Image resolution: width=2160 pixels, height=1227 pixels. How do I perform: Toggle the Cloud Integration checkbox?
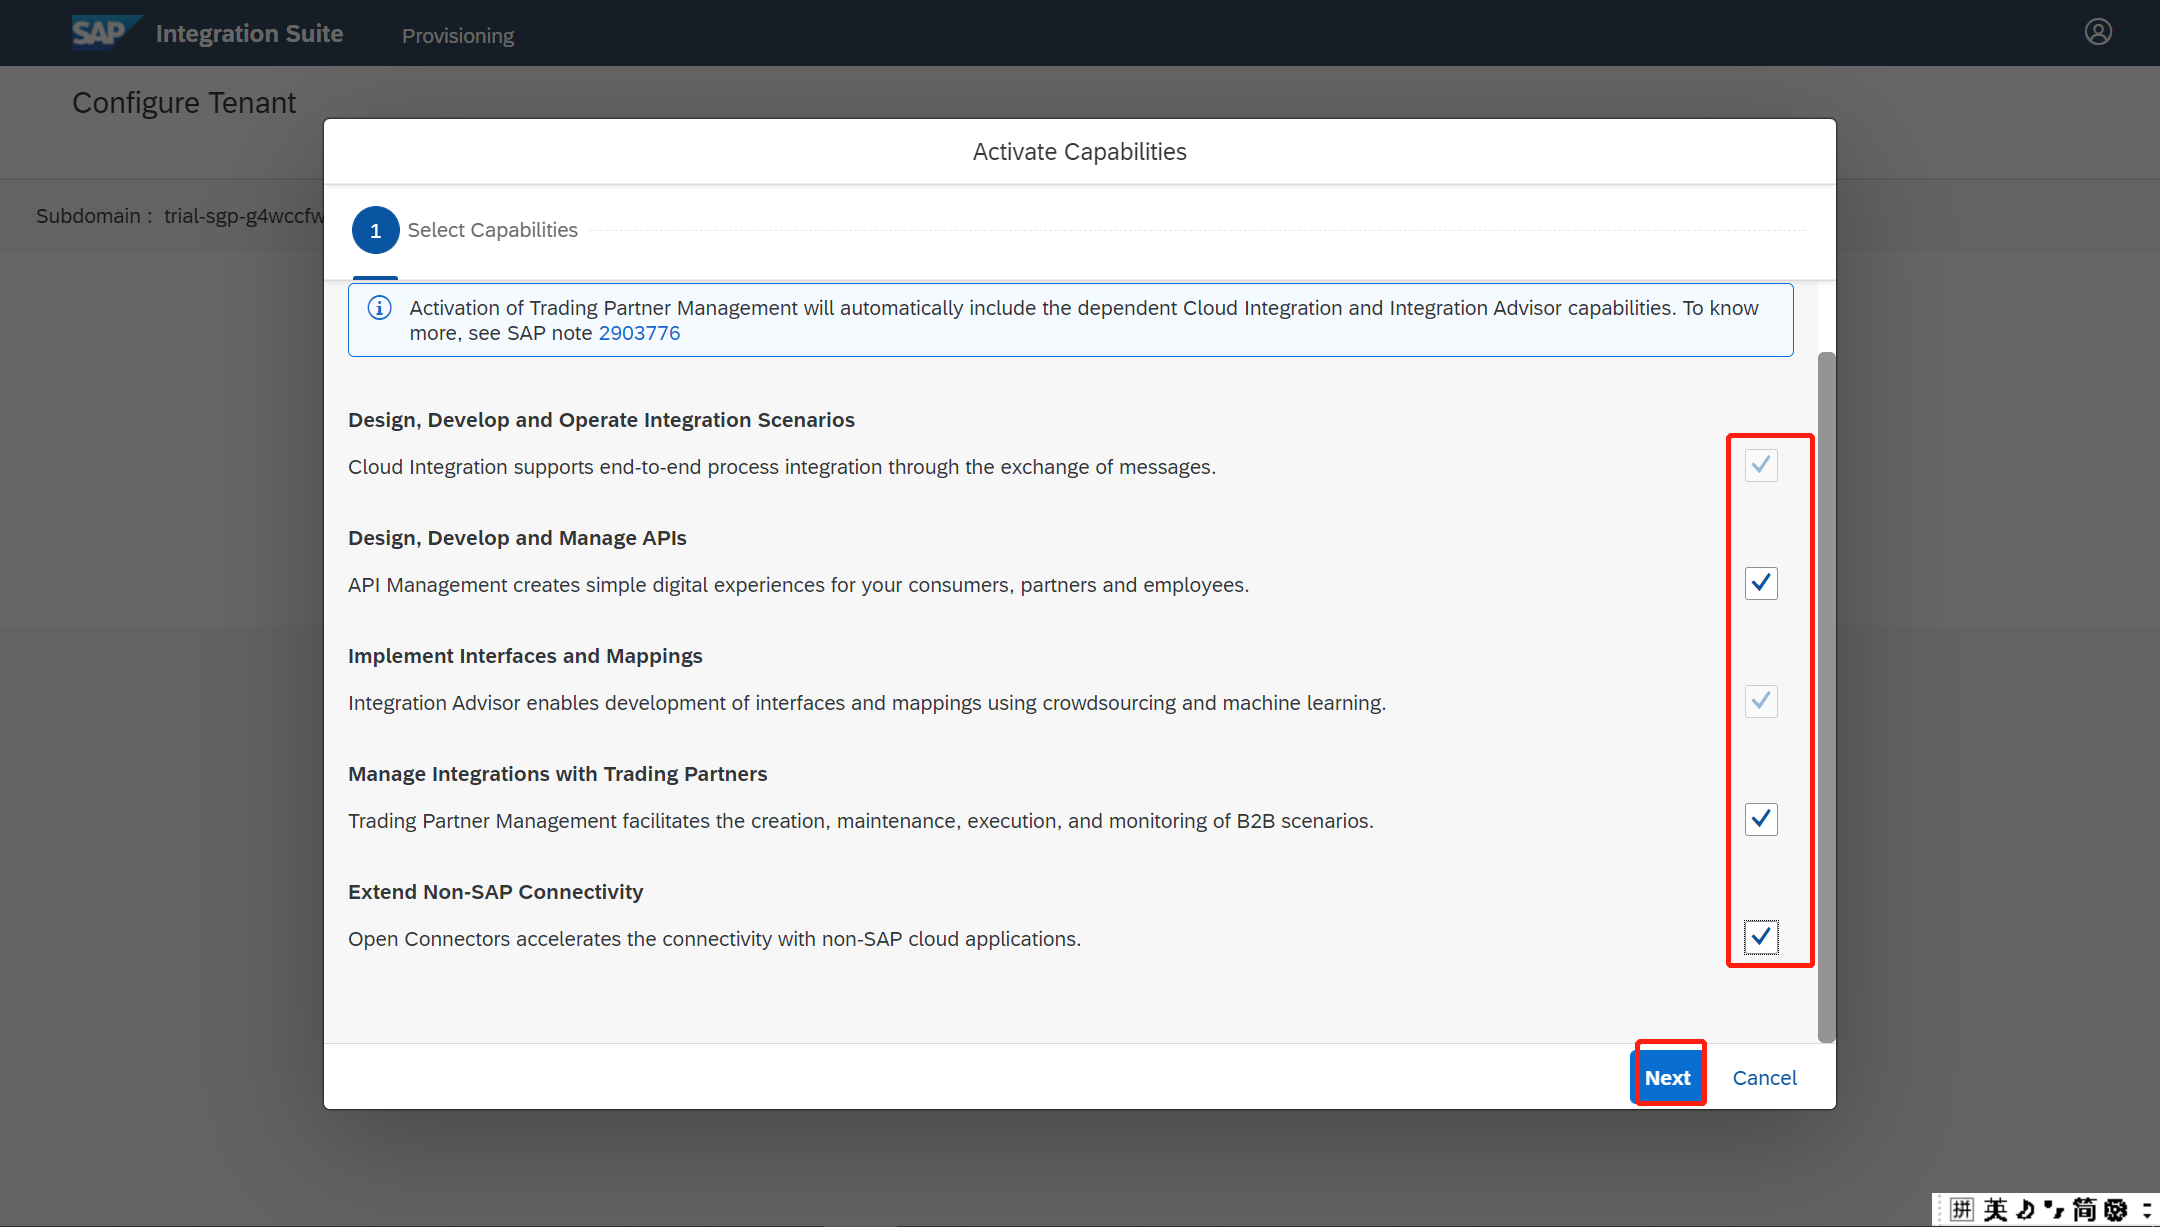pyautogui.click(x=1761, y=465)
